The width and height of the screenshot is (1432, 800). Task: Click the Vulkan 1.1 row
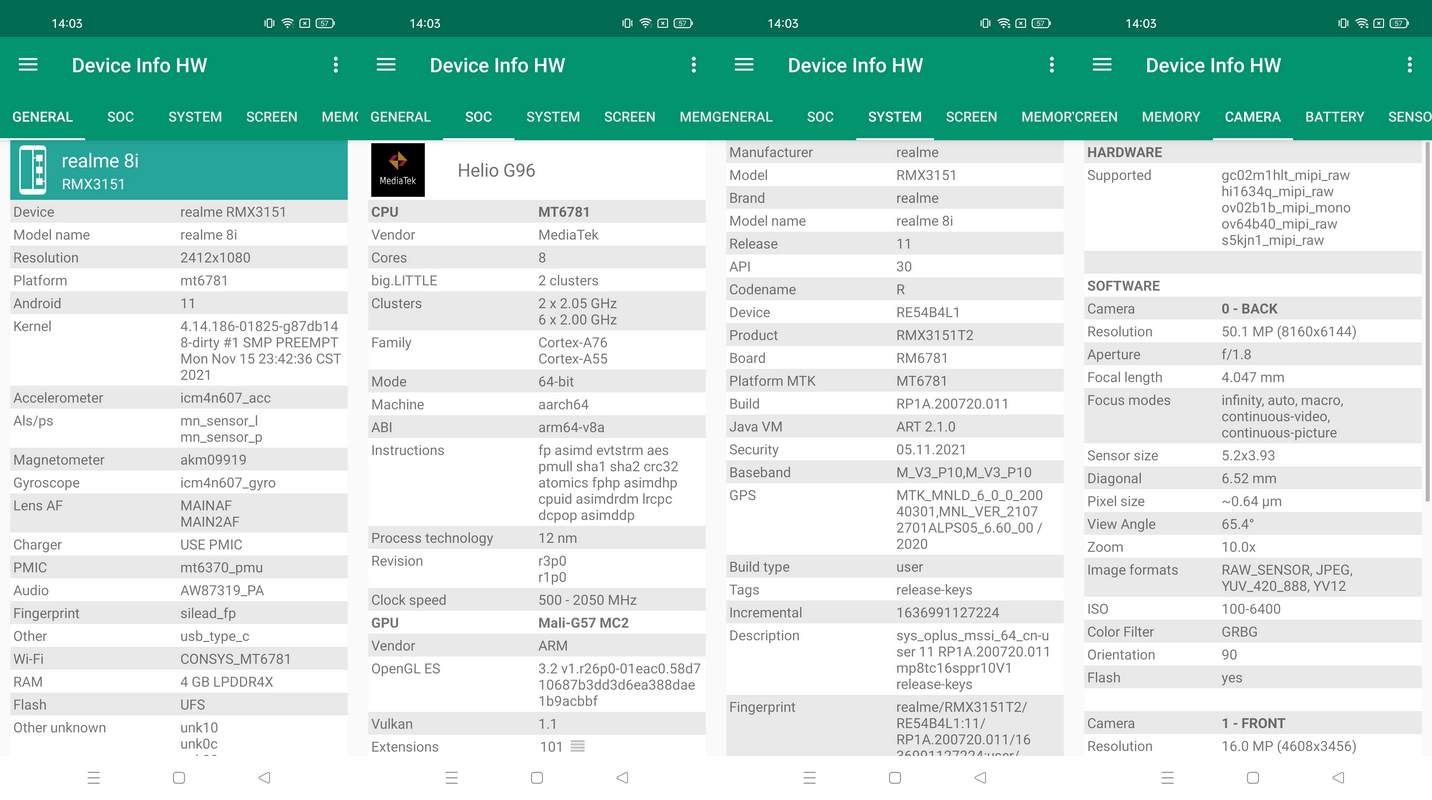coord(537,724)
